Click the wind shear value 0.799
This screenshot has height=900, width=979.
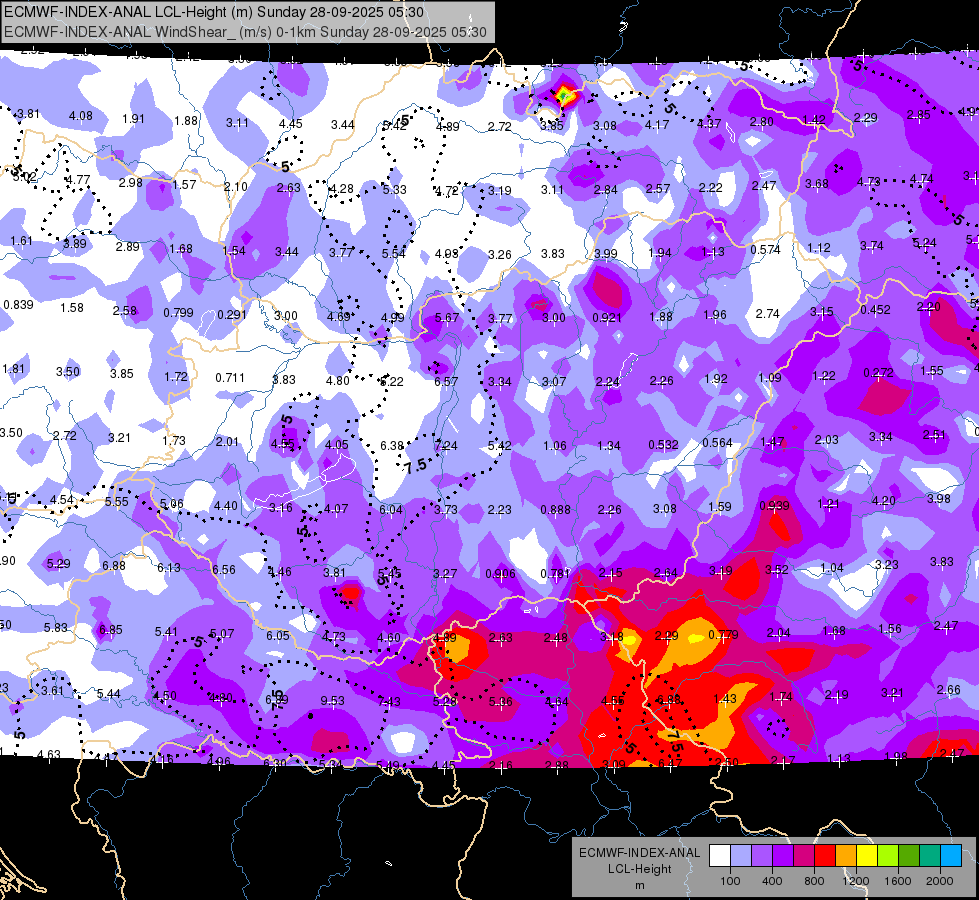(179, 312)
